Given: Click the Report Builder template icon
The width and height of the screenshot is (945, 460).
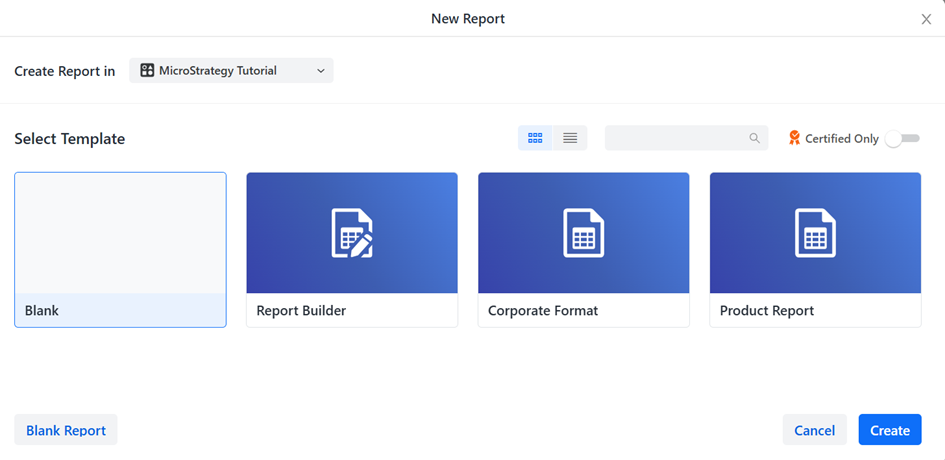Looking at the screenshot, I should tap(352, 233).
